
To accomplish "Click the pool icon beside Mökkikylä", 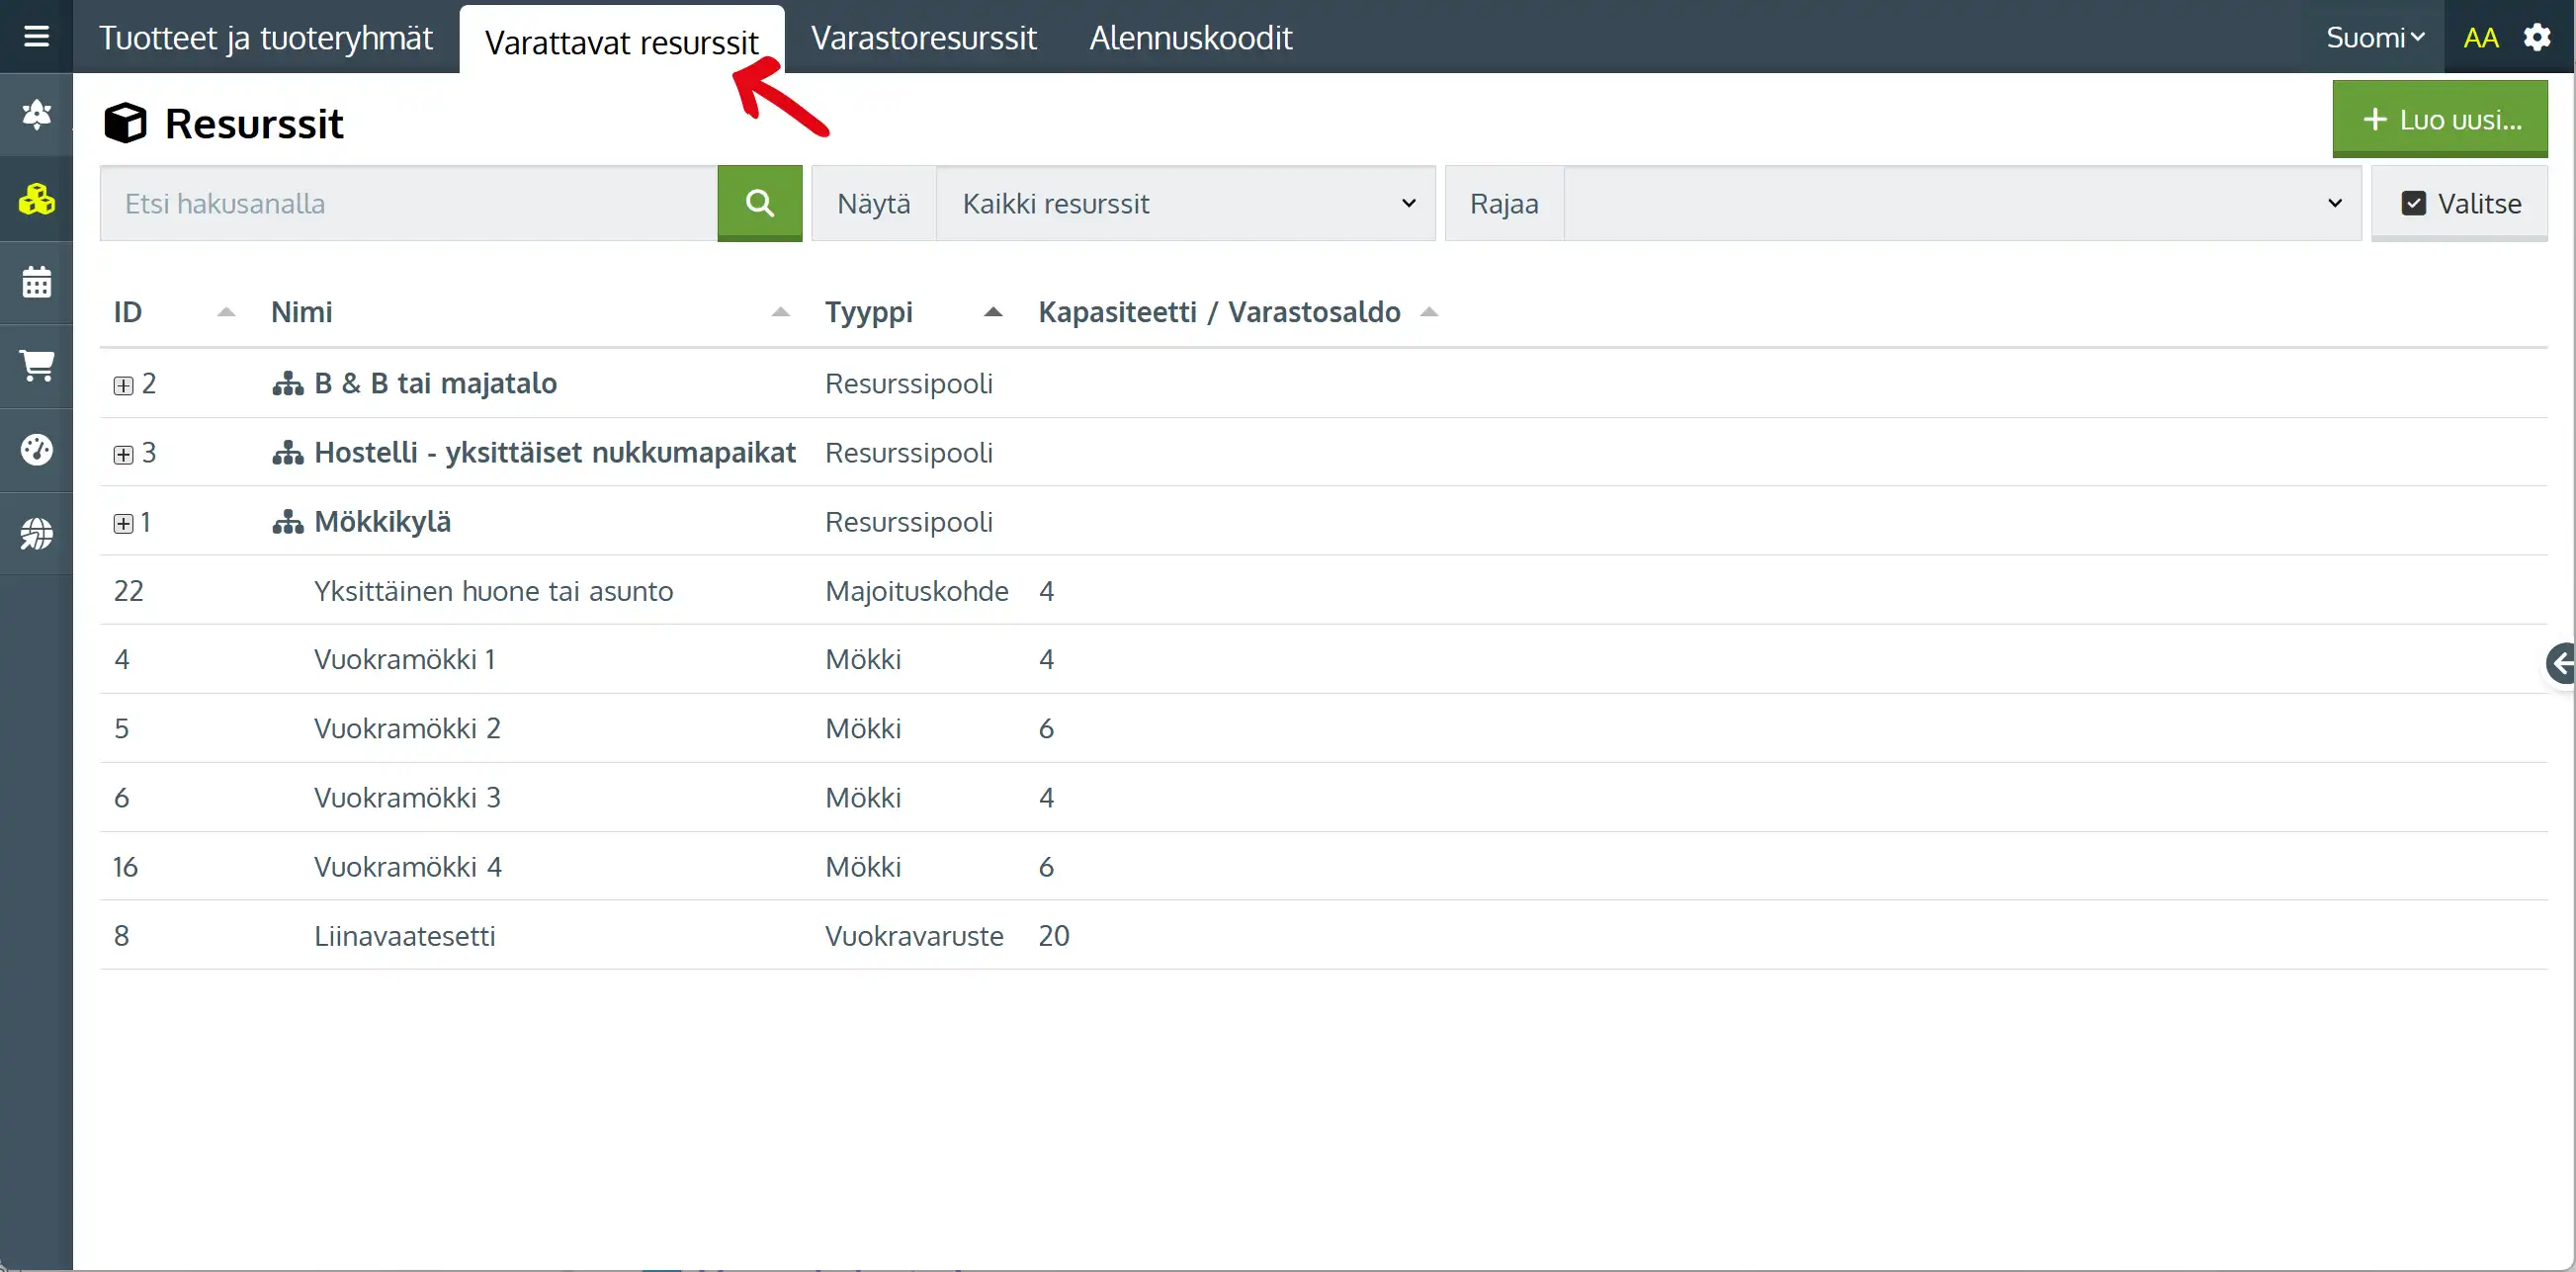I will coord(288,522).
